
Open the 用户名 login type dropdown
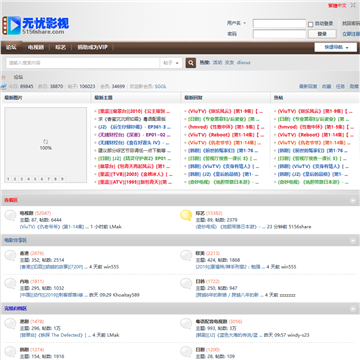pos(236,23)
